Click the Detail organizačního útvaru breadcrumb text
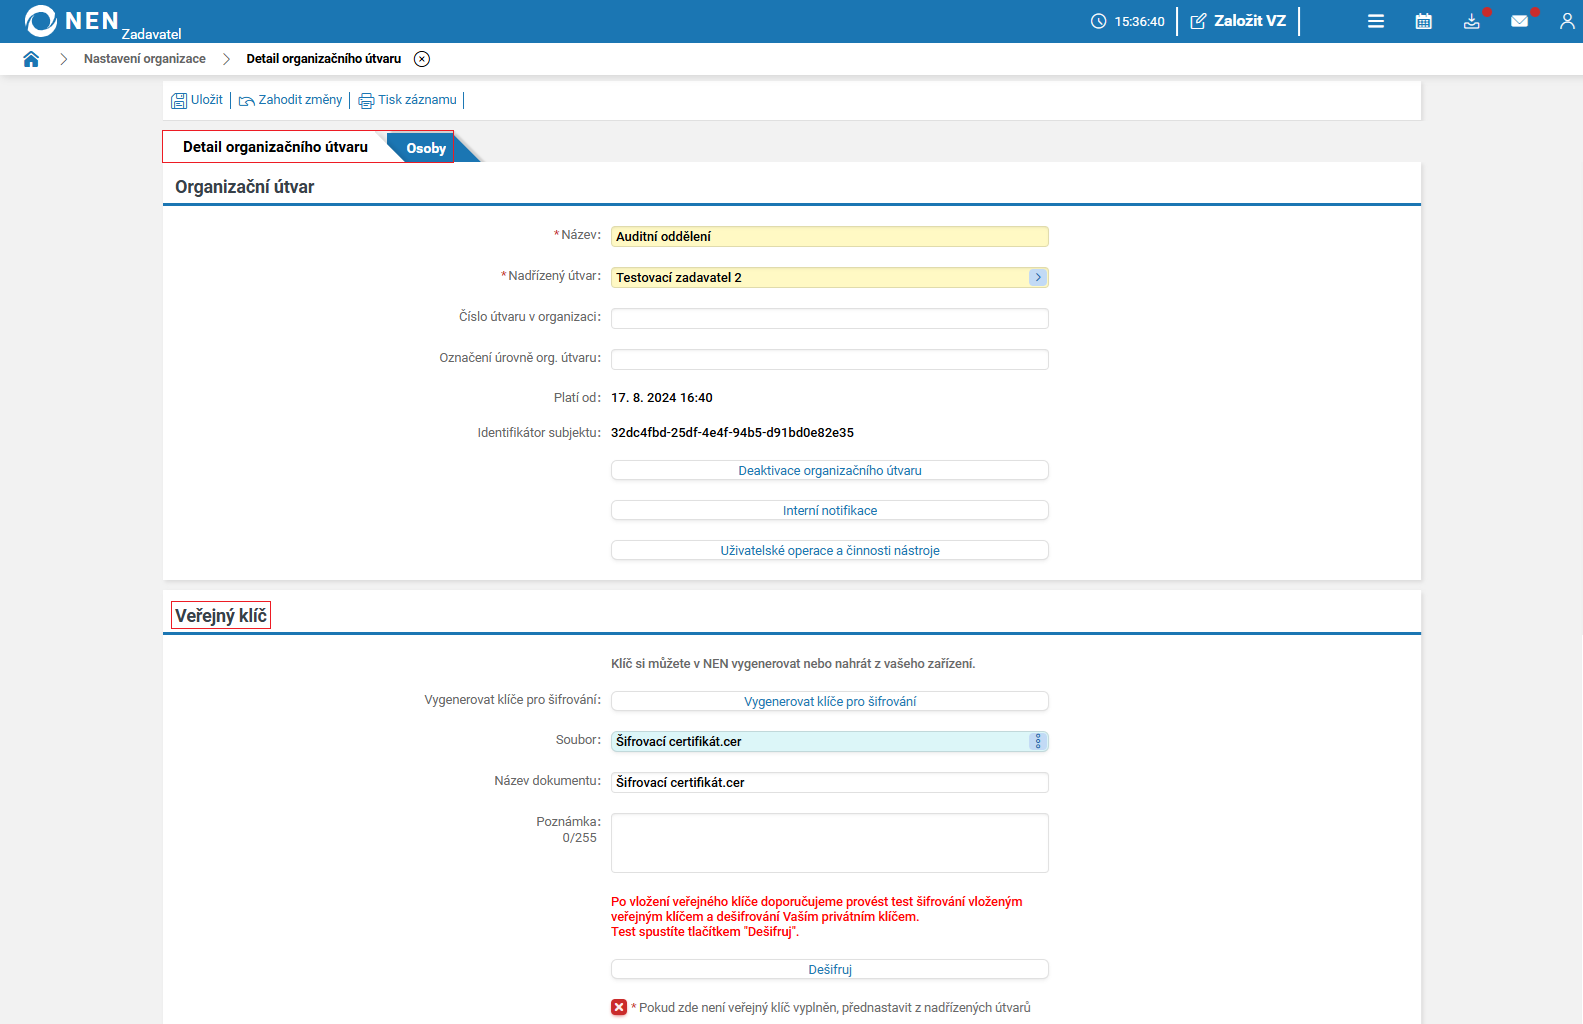The width and height of the screenshot is (1583, 1024). click(324, 59)
